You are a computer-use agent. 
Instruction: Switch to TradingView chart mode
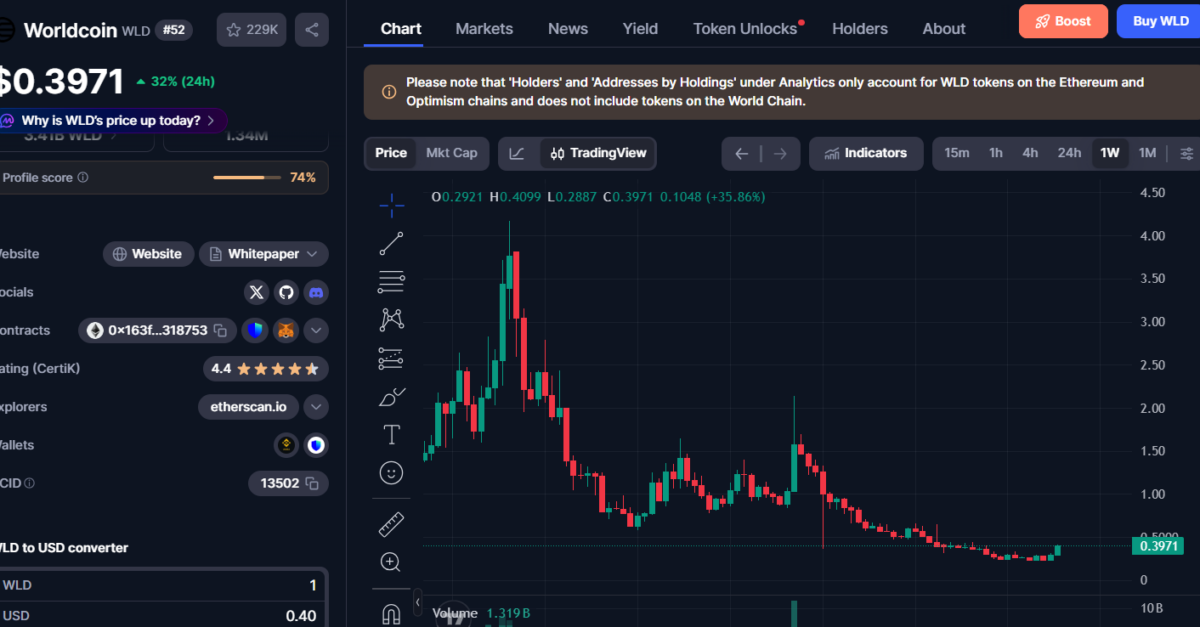pyautogui.click(x=598, y=153)
